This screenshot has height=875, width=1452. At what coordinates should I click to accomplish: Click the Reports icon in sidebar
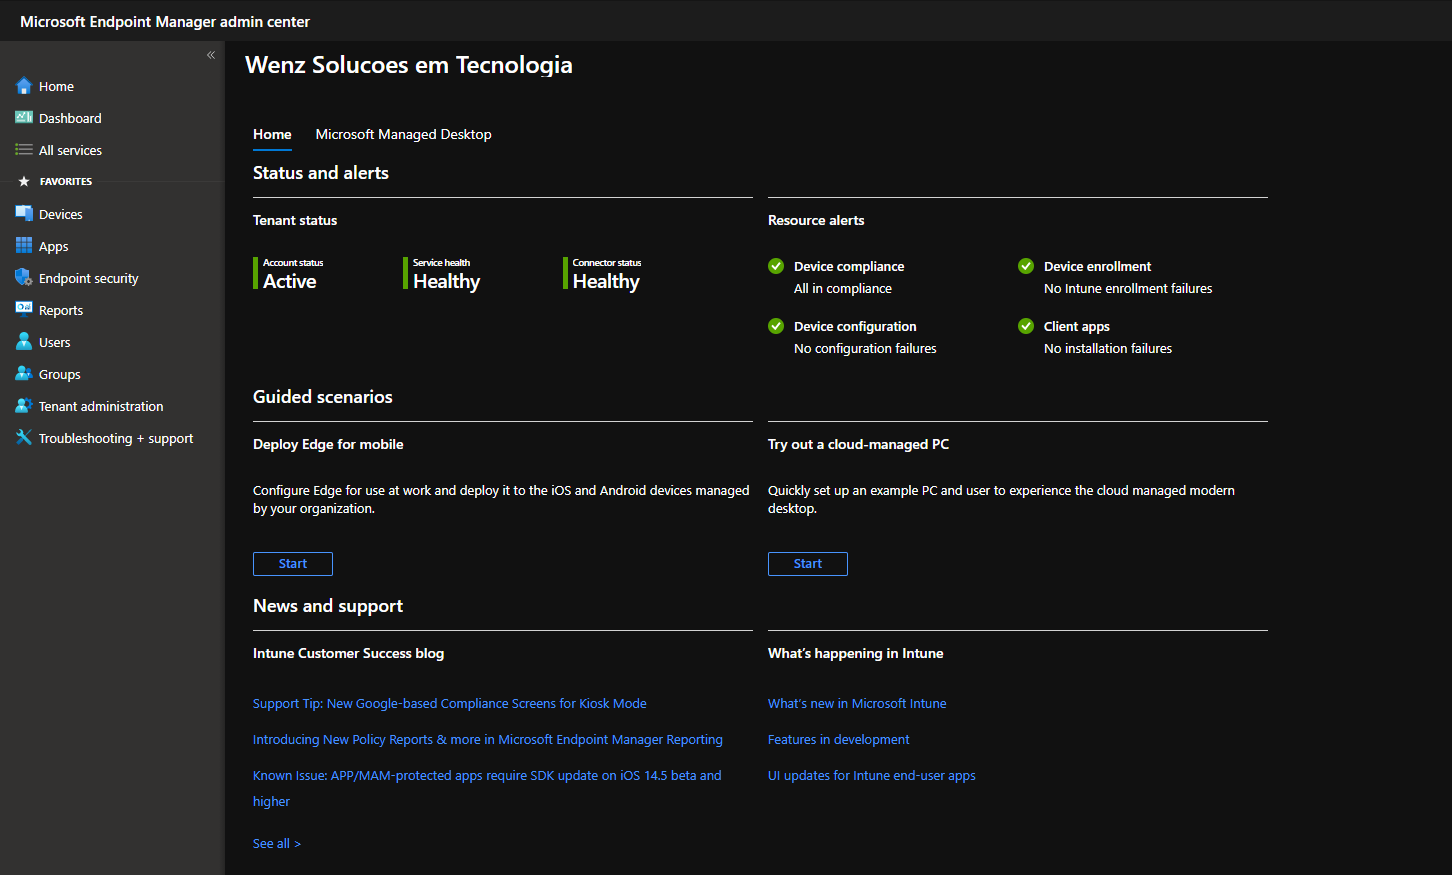coord(24,310)
